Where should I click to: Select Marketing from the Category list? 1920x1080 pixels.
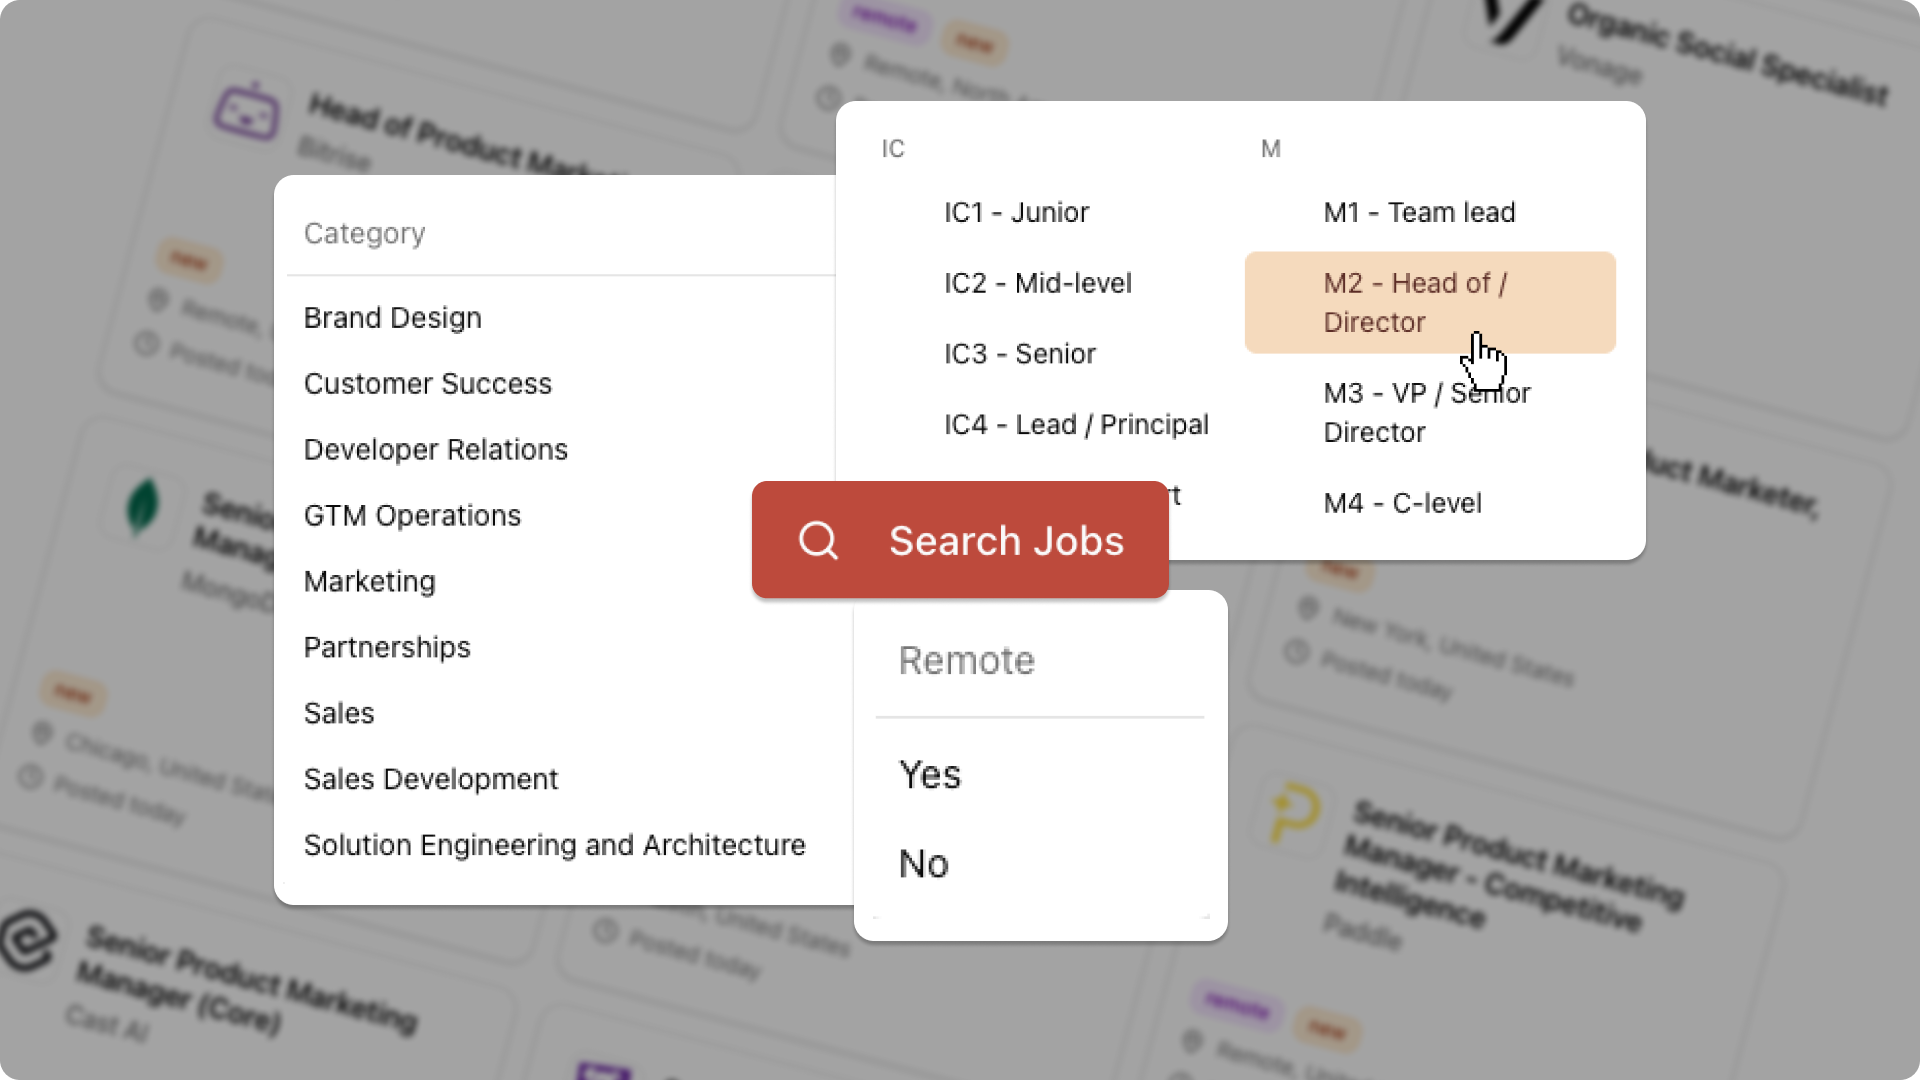(369, 581)
